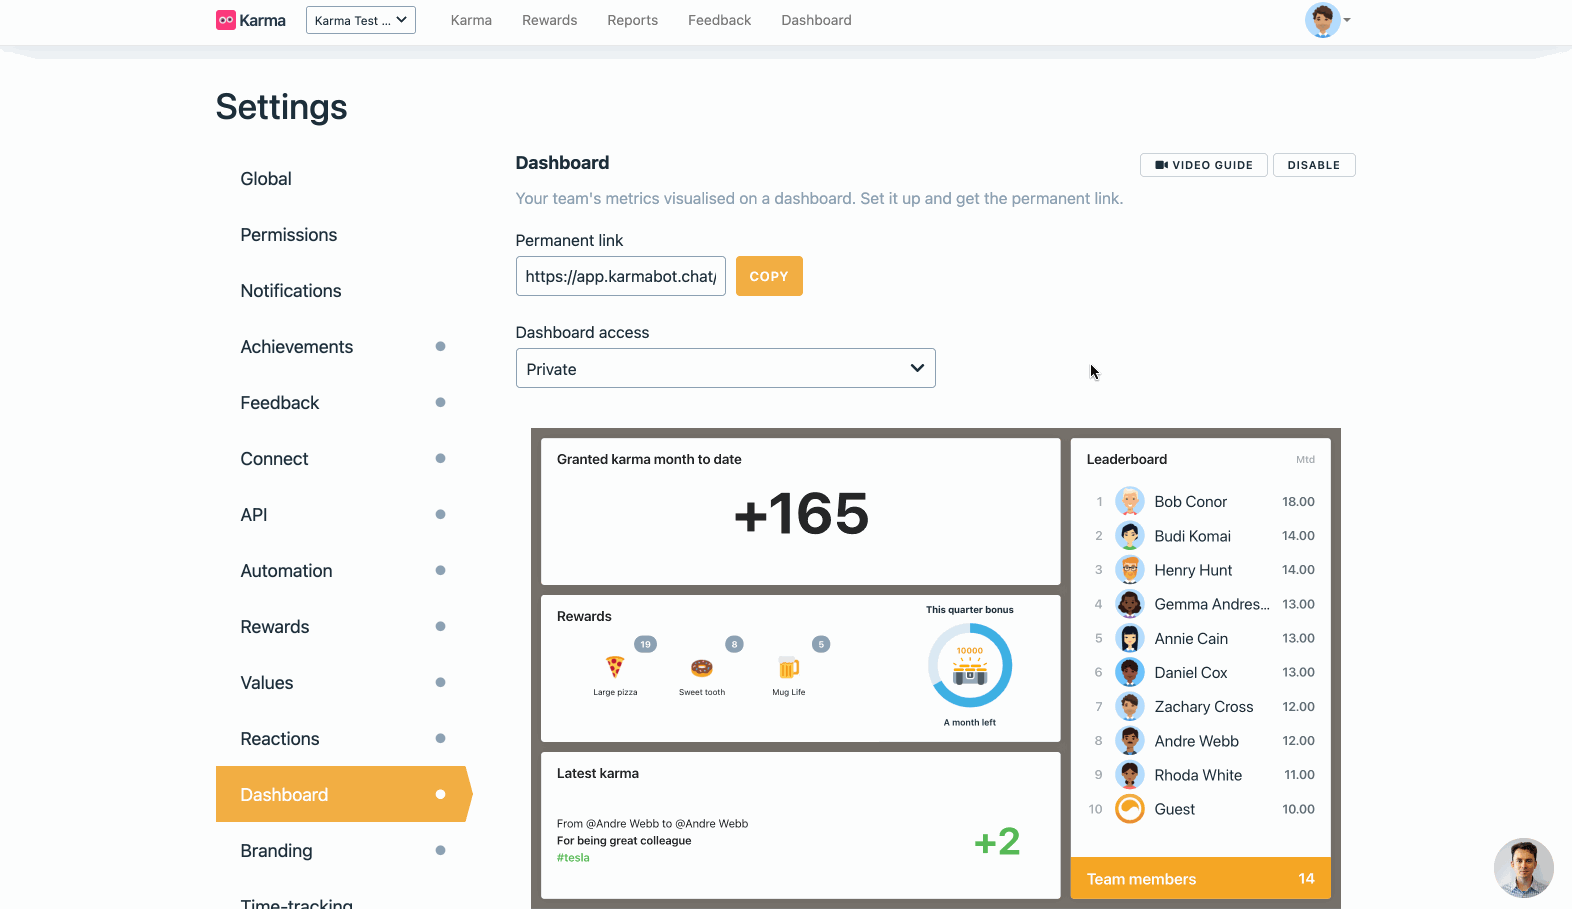1572x909 pixels.
Task: Open the Dashboard access Private dropdown
Action: click(725, 368)
